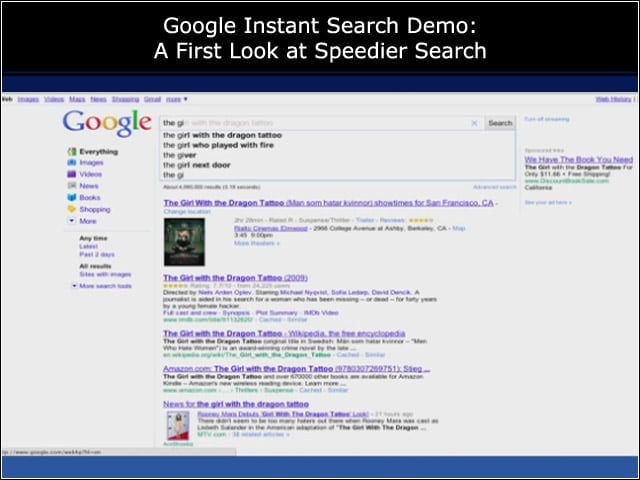This screenshot has width=640, height=480.
Task: Click the Trailer link under showtimes
Action: (364, 220)
